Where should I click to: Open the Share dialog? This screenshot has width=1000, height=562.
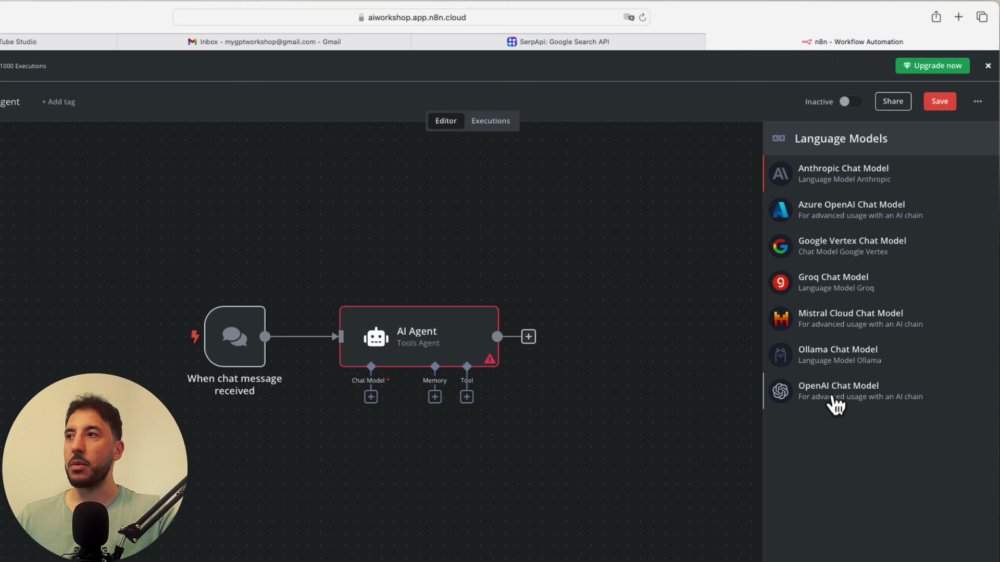click(x=893, y=101)
